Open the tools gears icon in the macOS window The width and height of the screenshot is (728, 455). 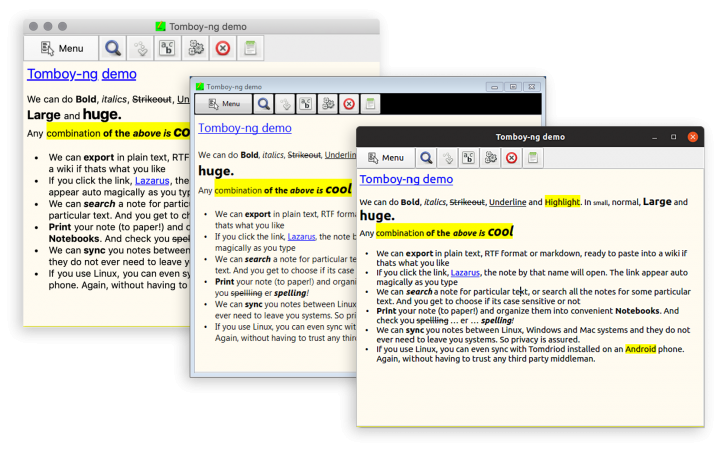(195, 48)
